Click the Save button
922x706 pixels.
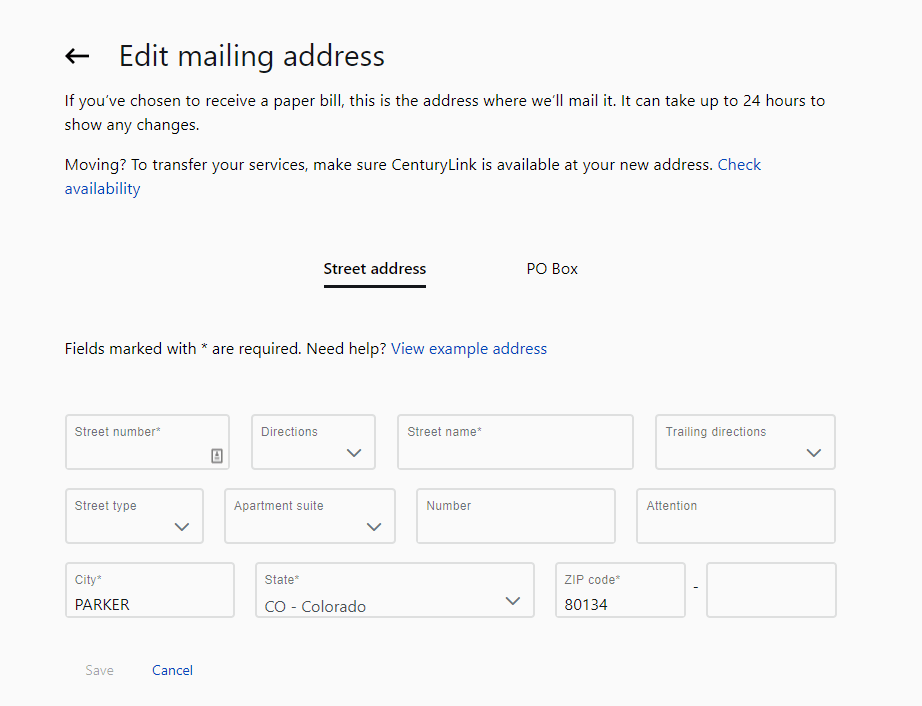pyautogui.click(x=99, y=671)
